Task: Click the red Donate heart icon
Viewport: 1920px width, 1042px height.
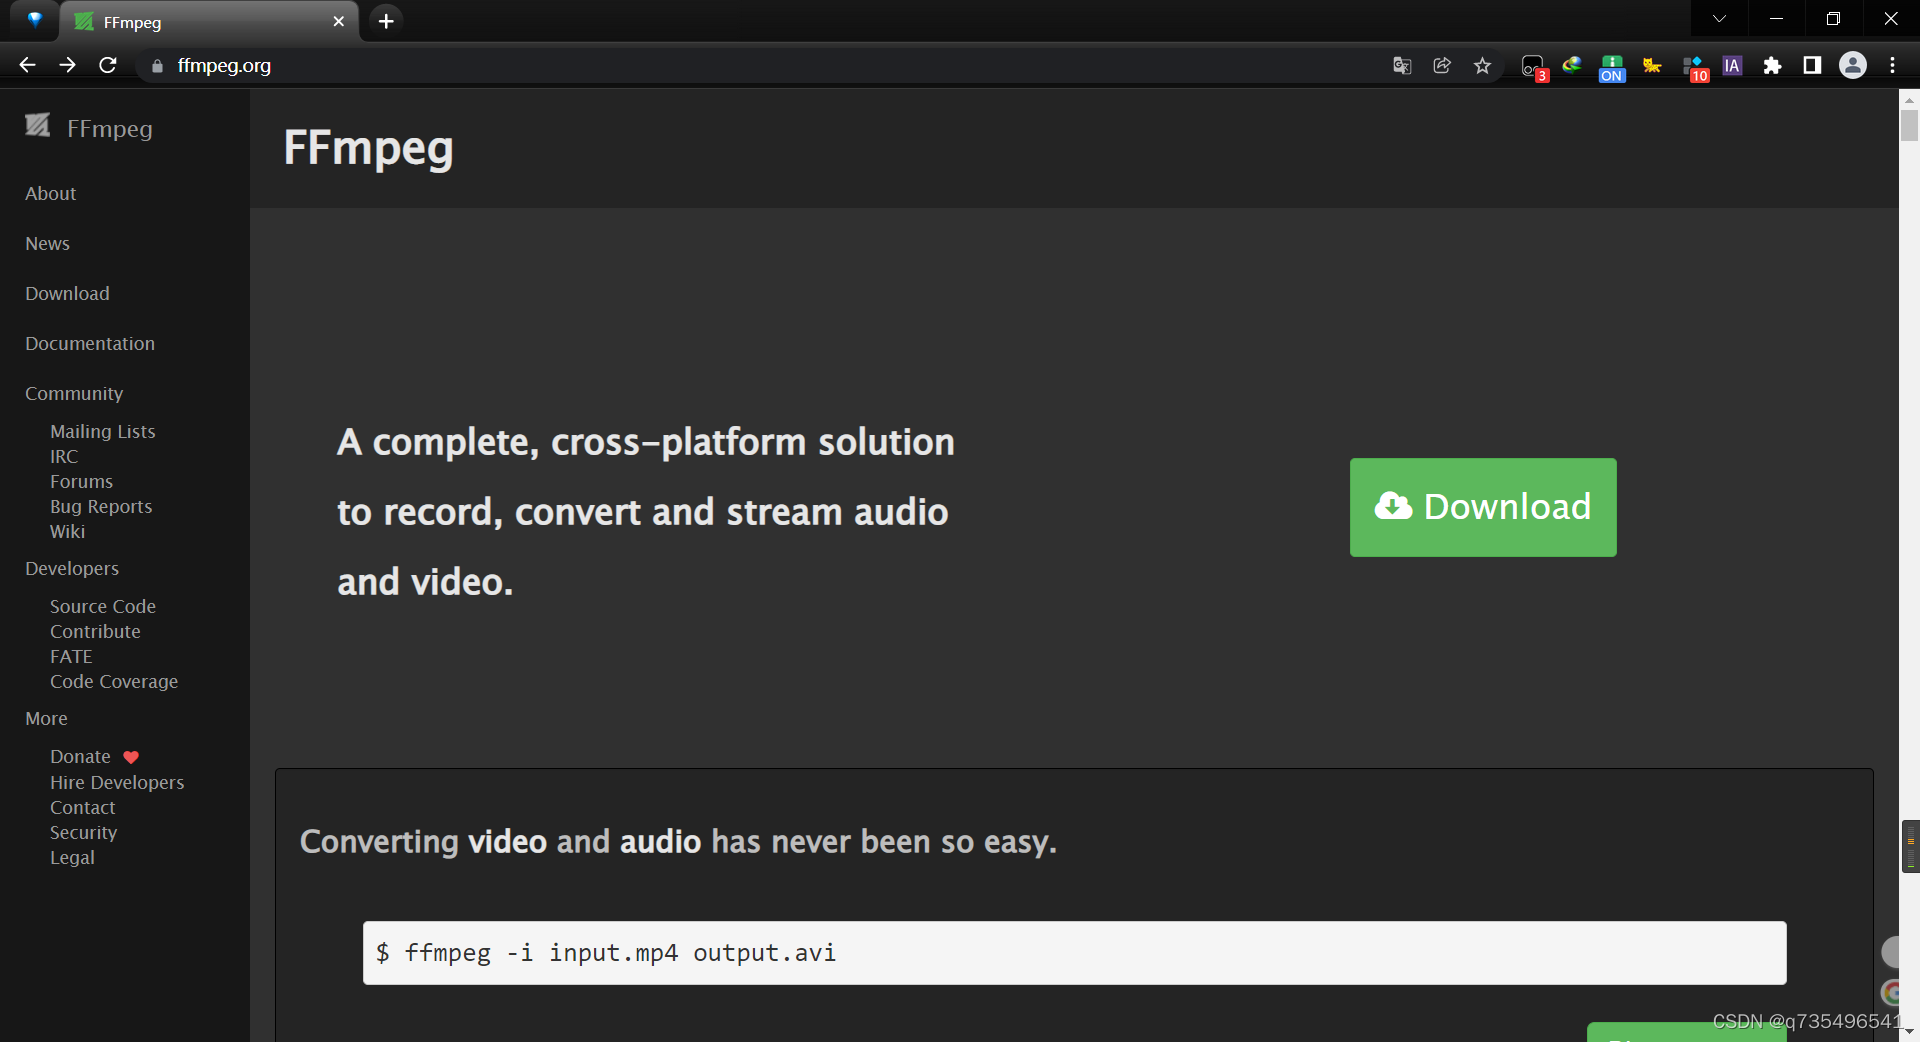Action: pos(131,757)
